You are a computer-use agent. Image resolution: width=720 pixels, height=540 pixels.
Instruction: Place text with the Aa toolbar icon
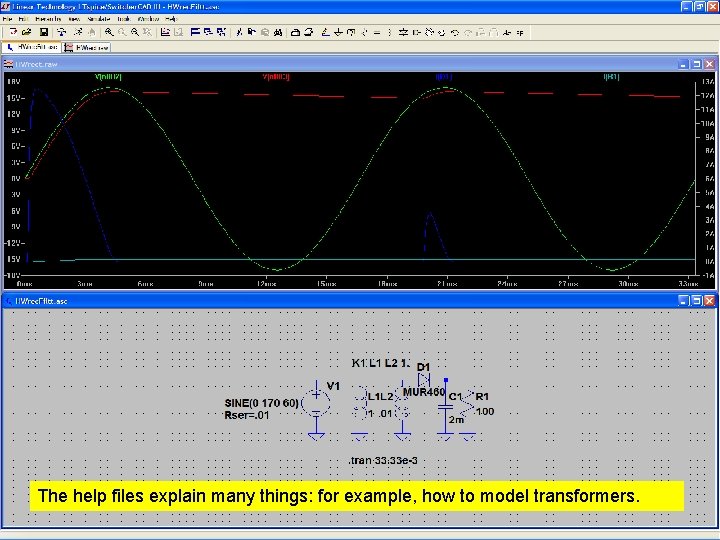(x=507, y=32)
